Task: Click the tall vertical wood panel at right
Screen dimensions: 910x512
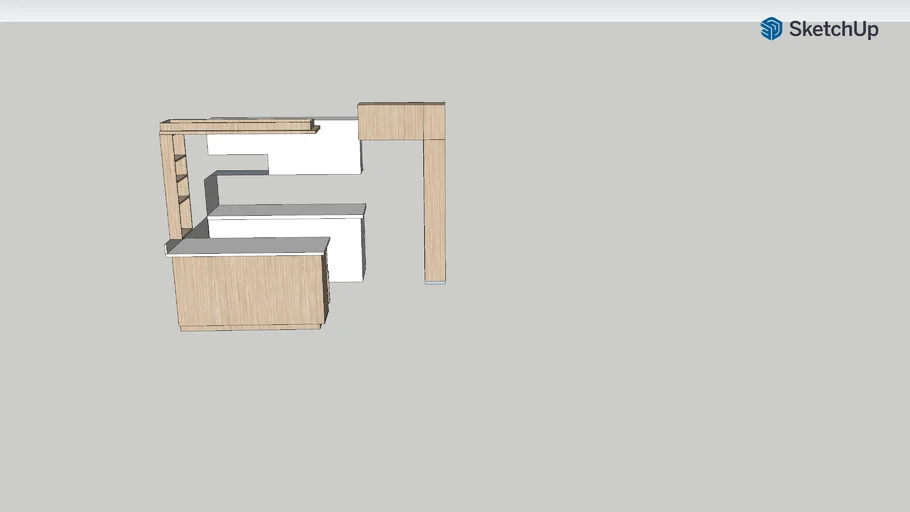Action: (434, 210)
